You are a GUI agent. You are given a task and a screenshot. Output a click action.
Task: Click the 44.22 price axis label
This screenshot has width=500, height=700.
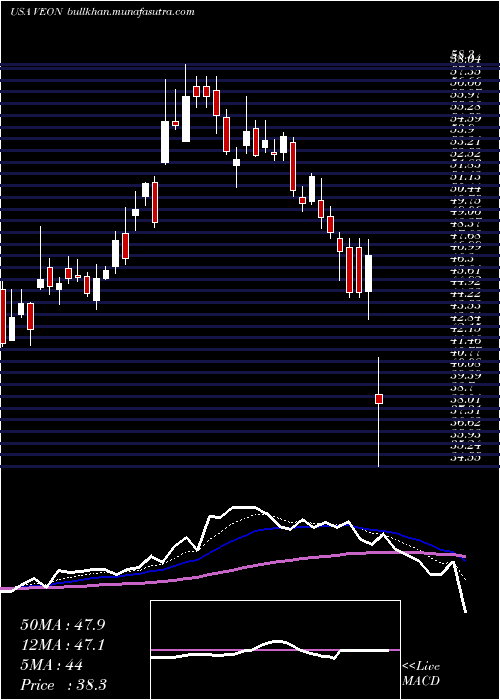click(465, 294)
